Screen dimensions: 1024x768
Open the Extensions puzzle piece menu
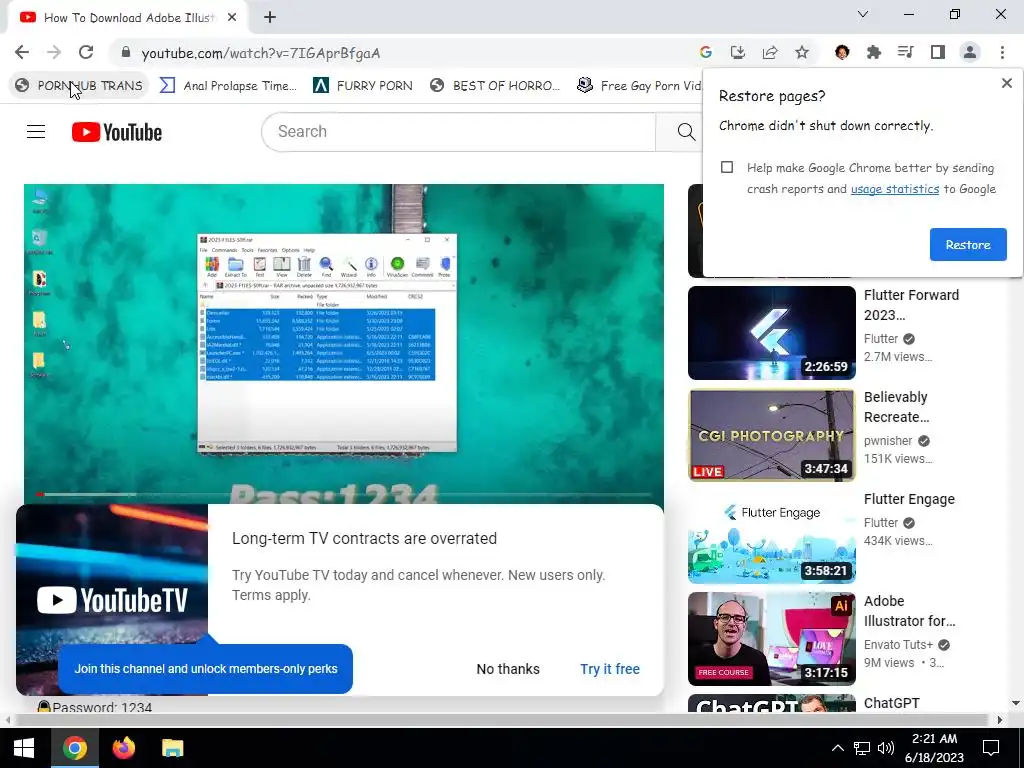click(874, 52)
